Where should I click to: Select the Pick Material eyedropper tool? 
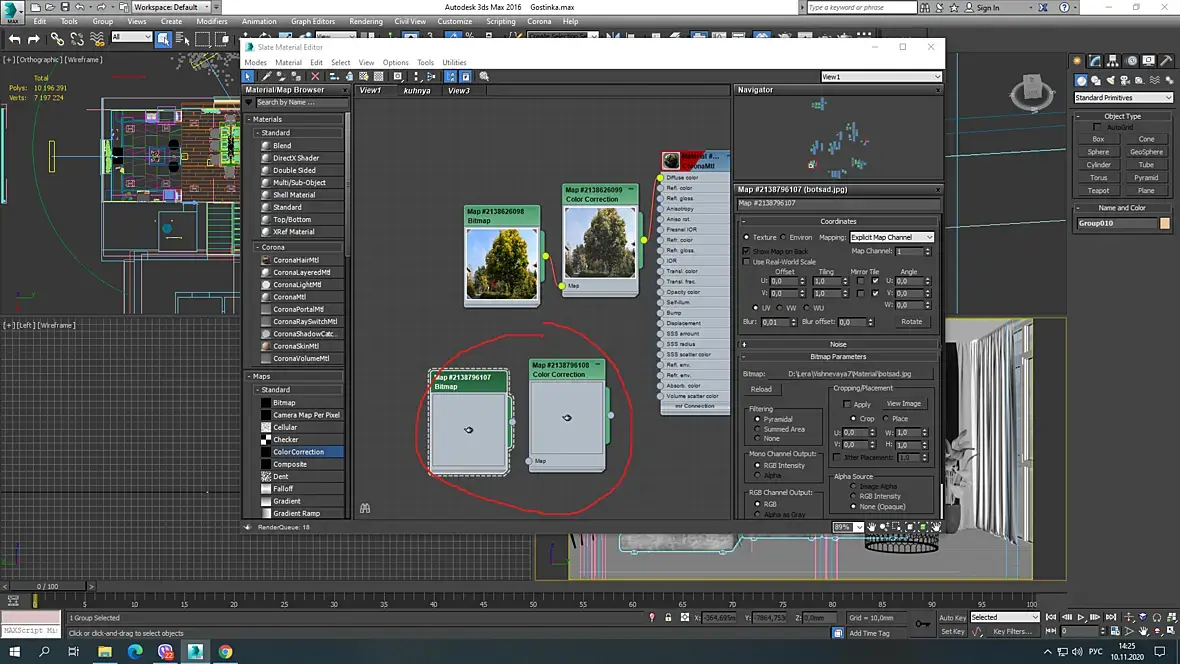pyautogui.click(x=267, y=76)
